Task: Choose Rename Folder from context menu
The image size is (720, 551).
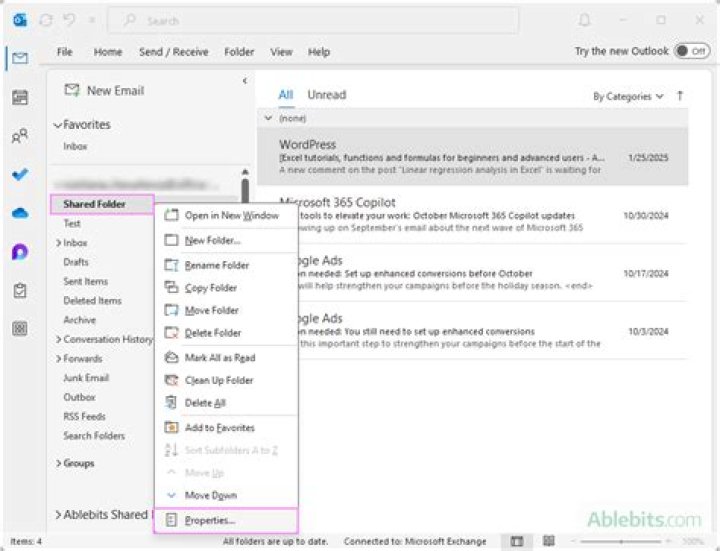Action: coord(216,265)
